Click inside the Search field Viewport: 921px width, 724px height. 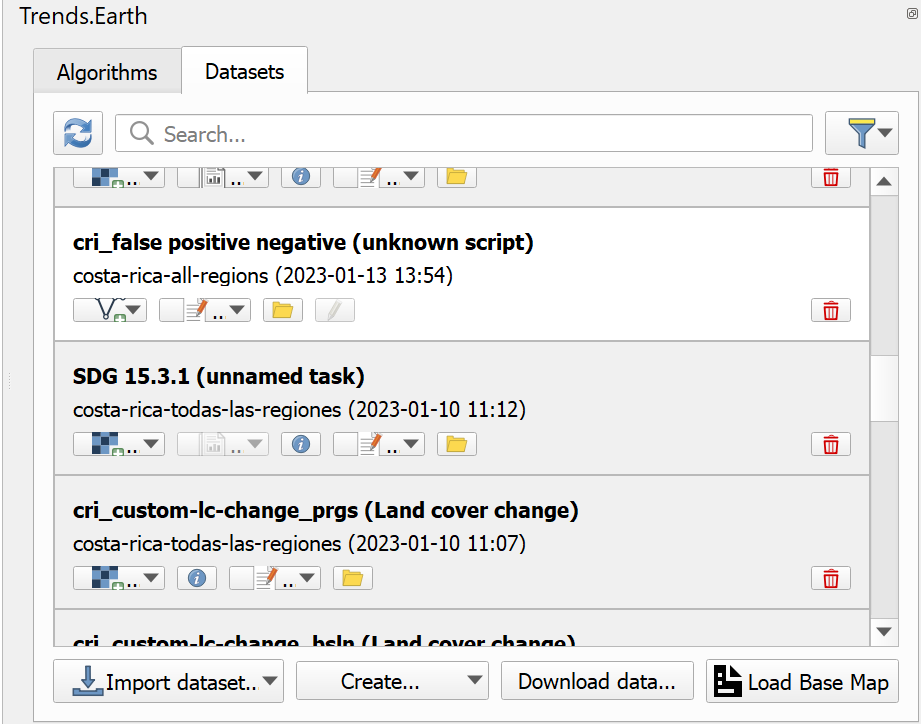[x=460, y=132]
